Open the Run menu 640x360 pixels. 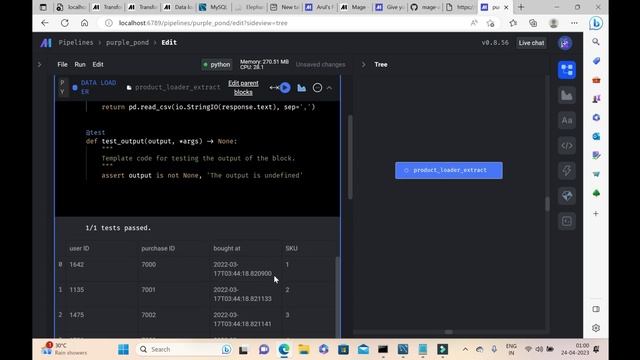click(80, 64)
